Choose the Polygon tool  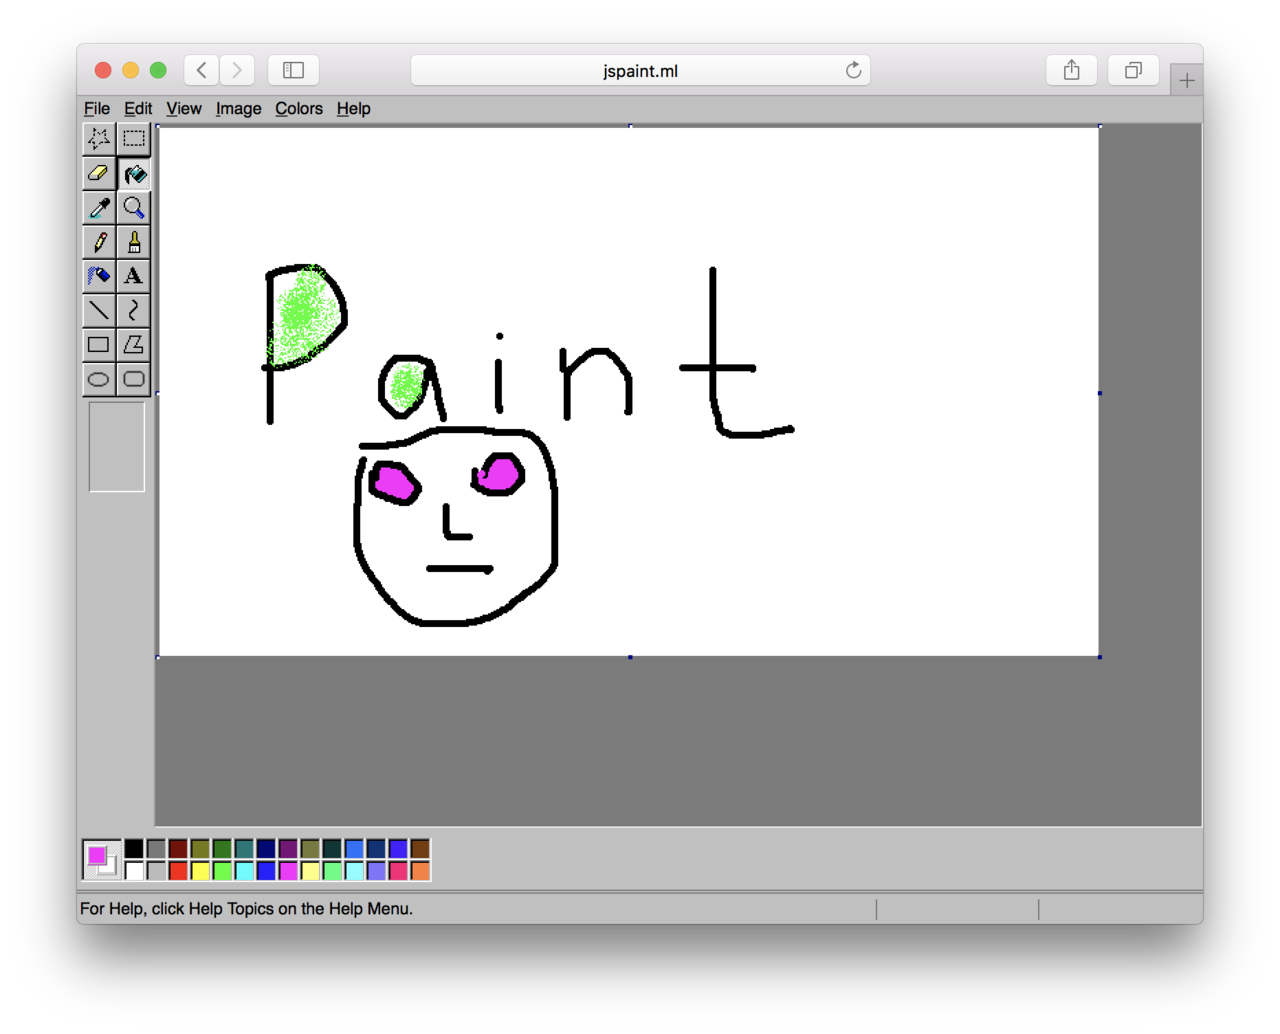[134, 344]
